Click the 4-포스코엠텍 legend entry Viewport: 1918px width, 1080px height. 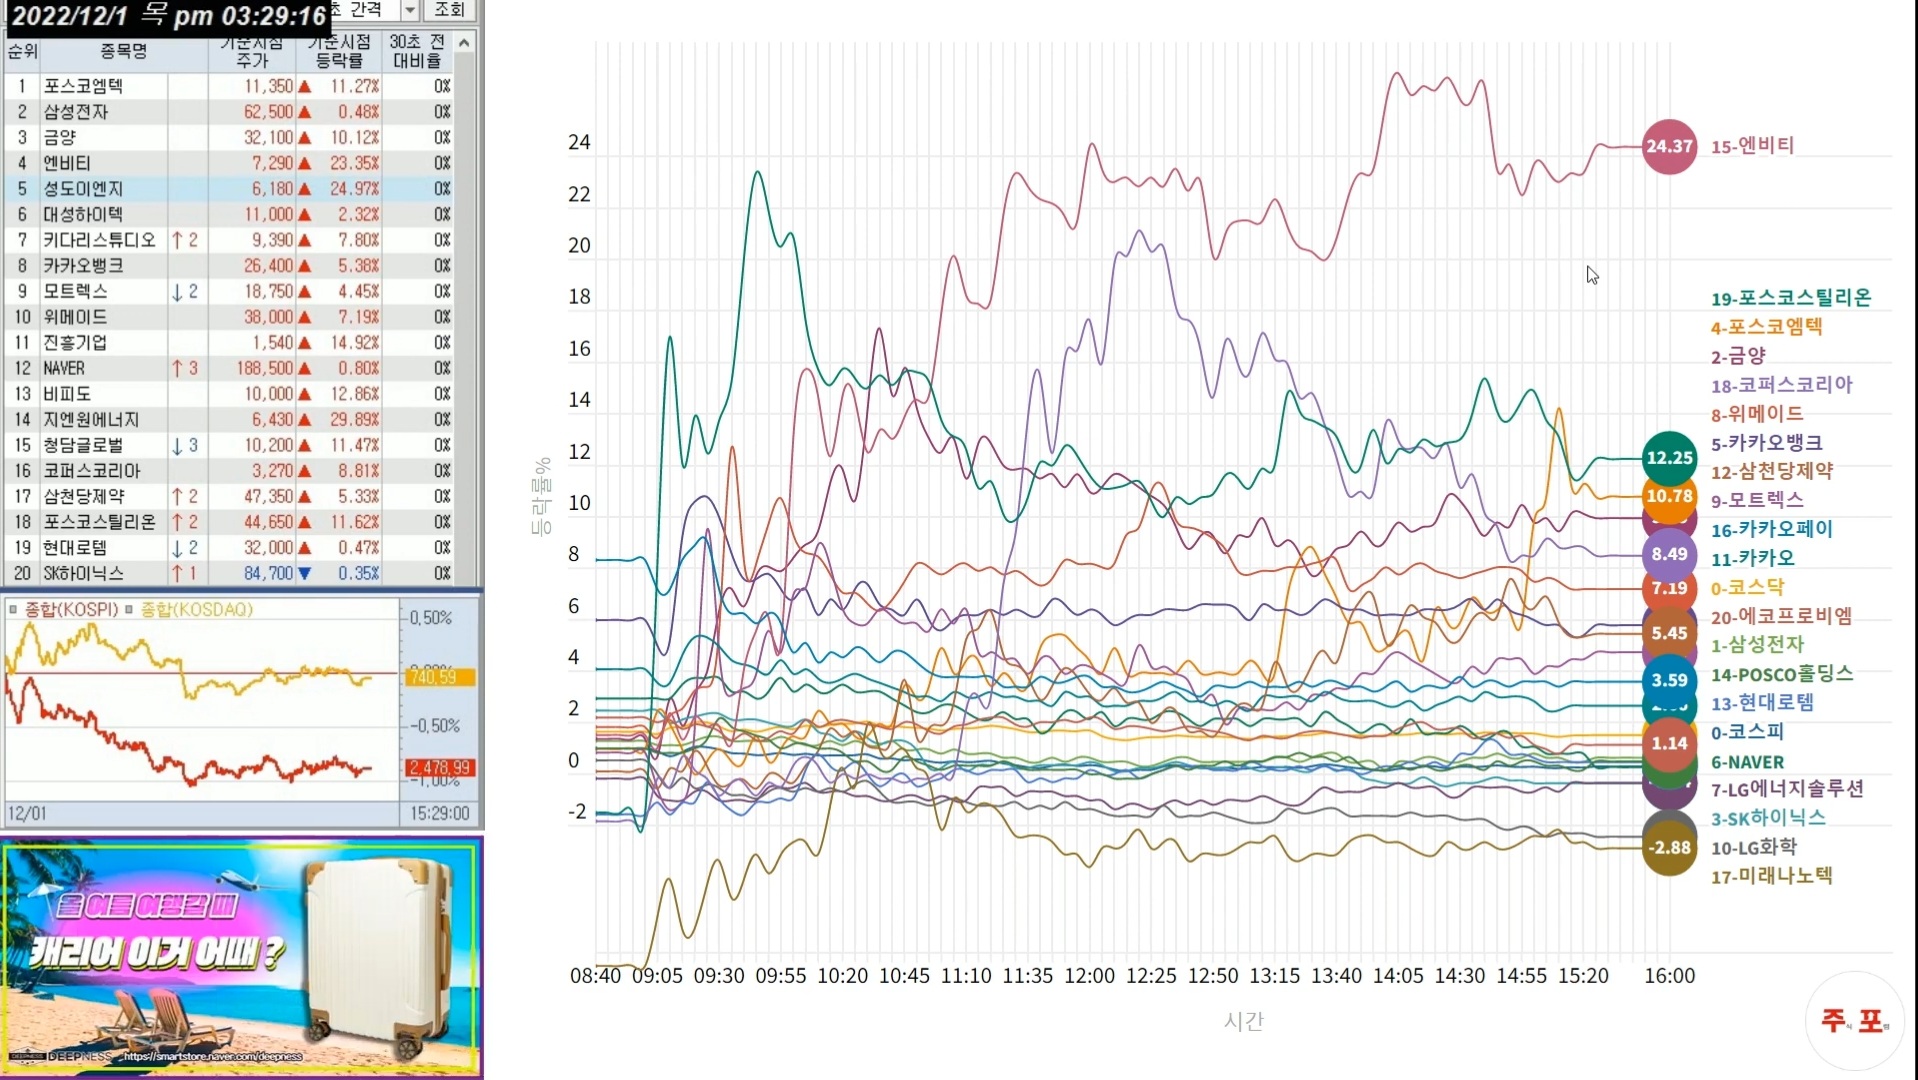[1766, 327]
